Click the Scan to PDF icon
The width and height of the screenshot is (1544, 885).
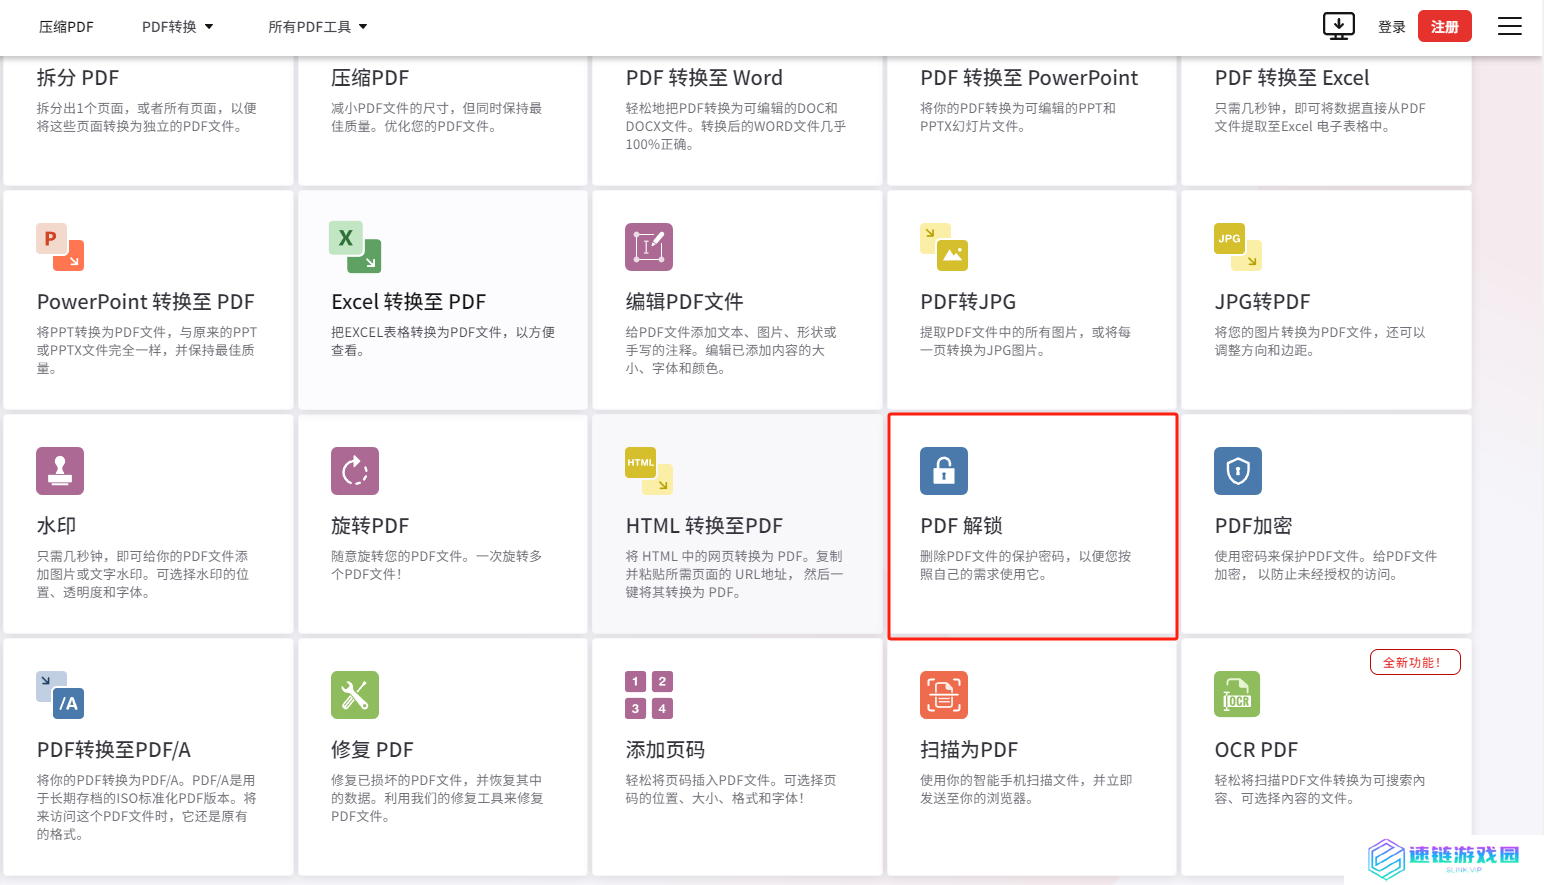tap(944, 695)
